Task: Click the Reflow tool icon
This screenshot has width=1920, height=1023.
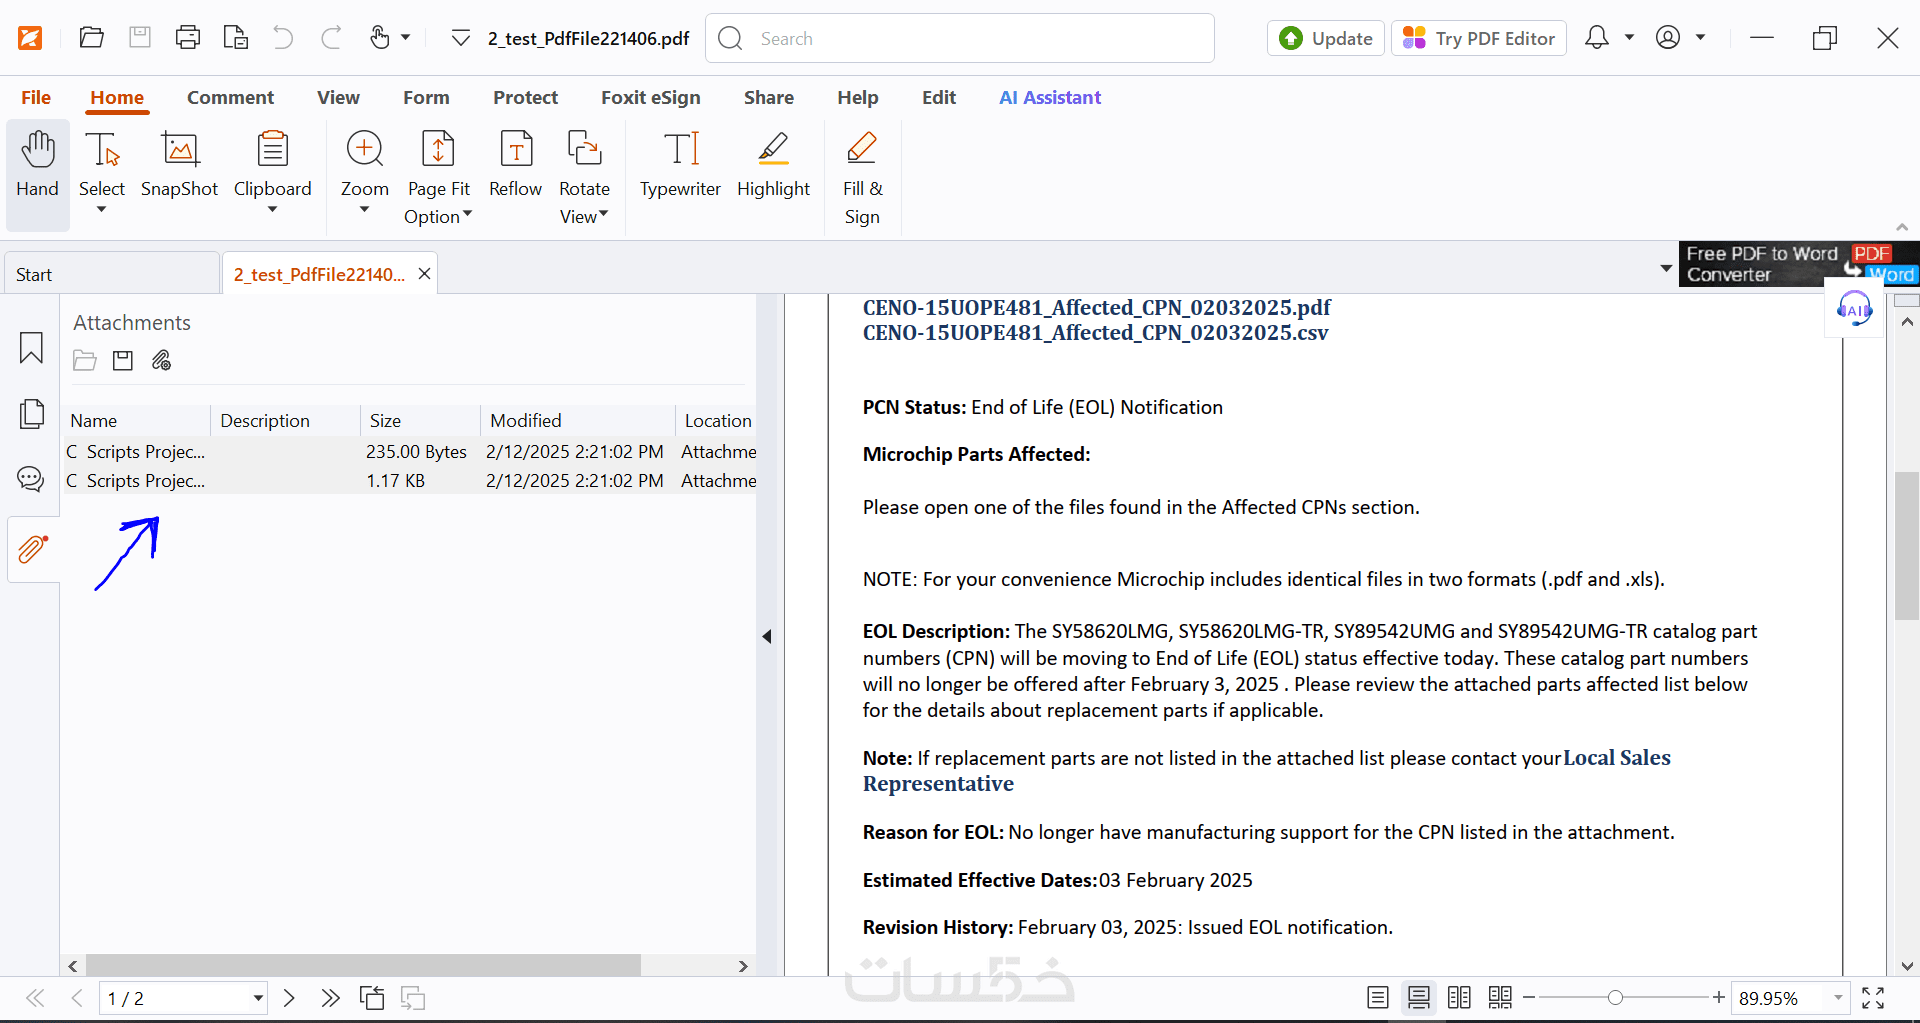Action: point(515,166)
